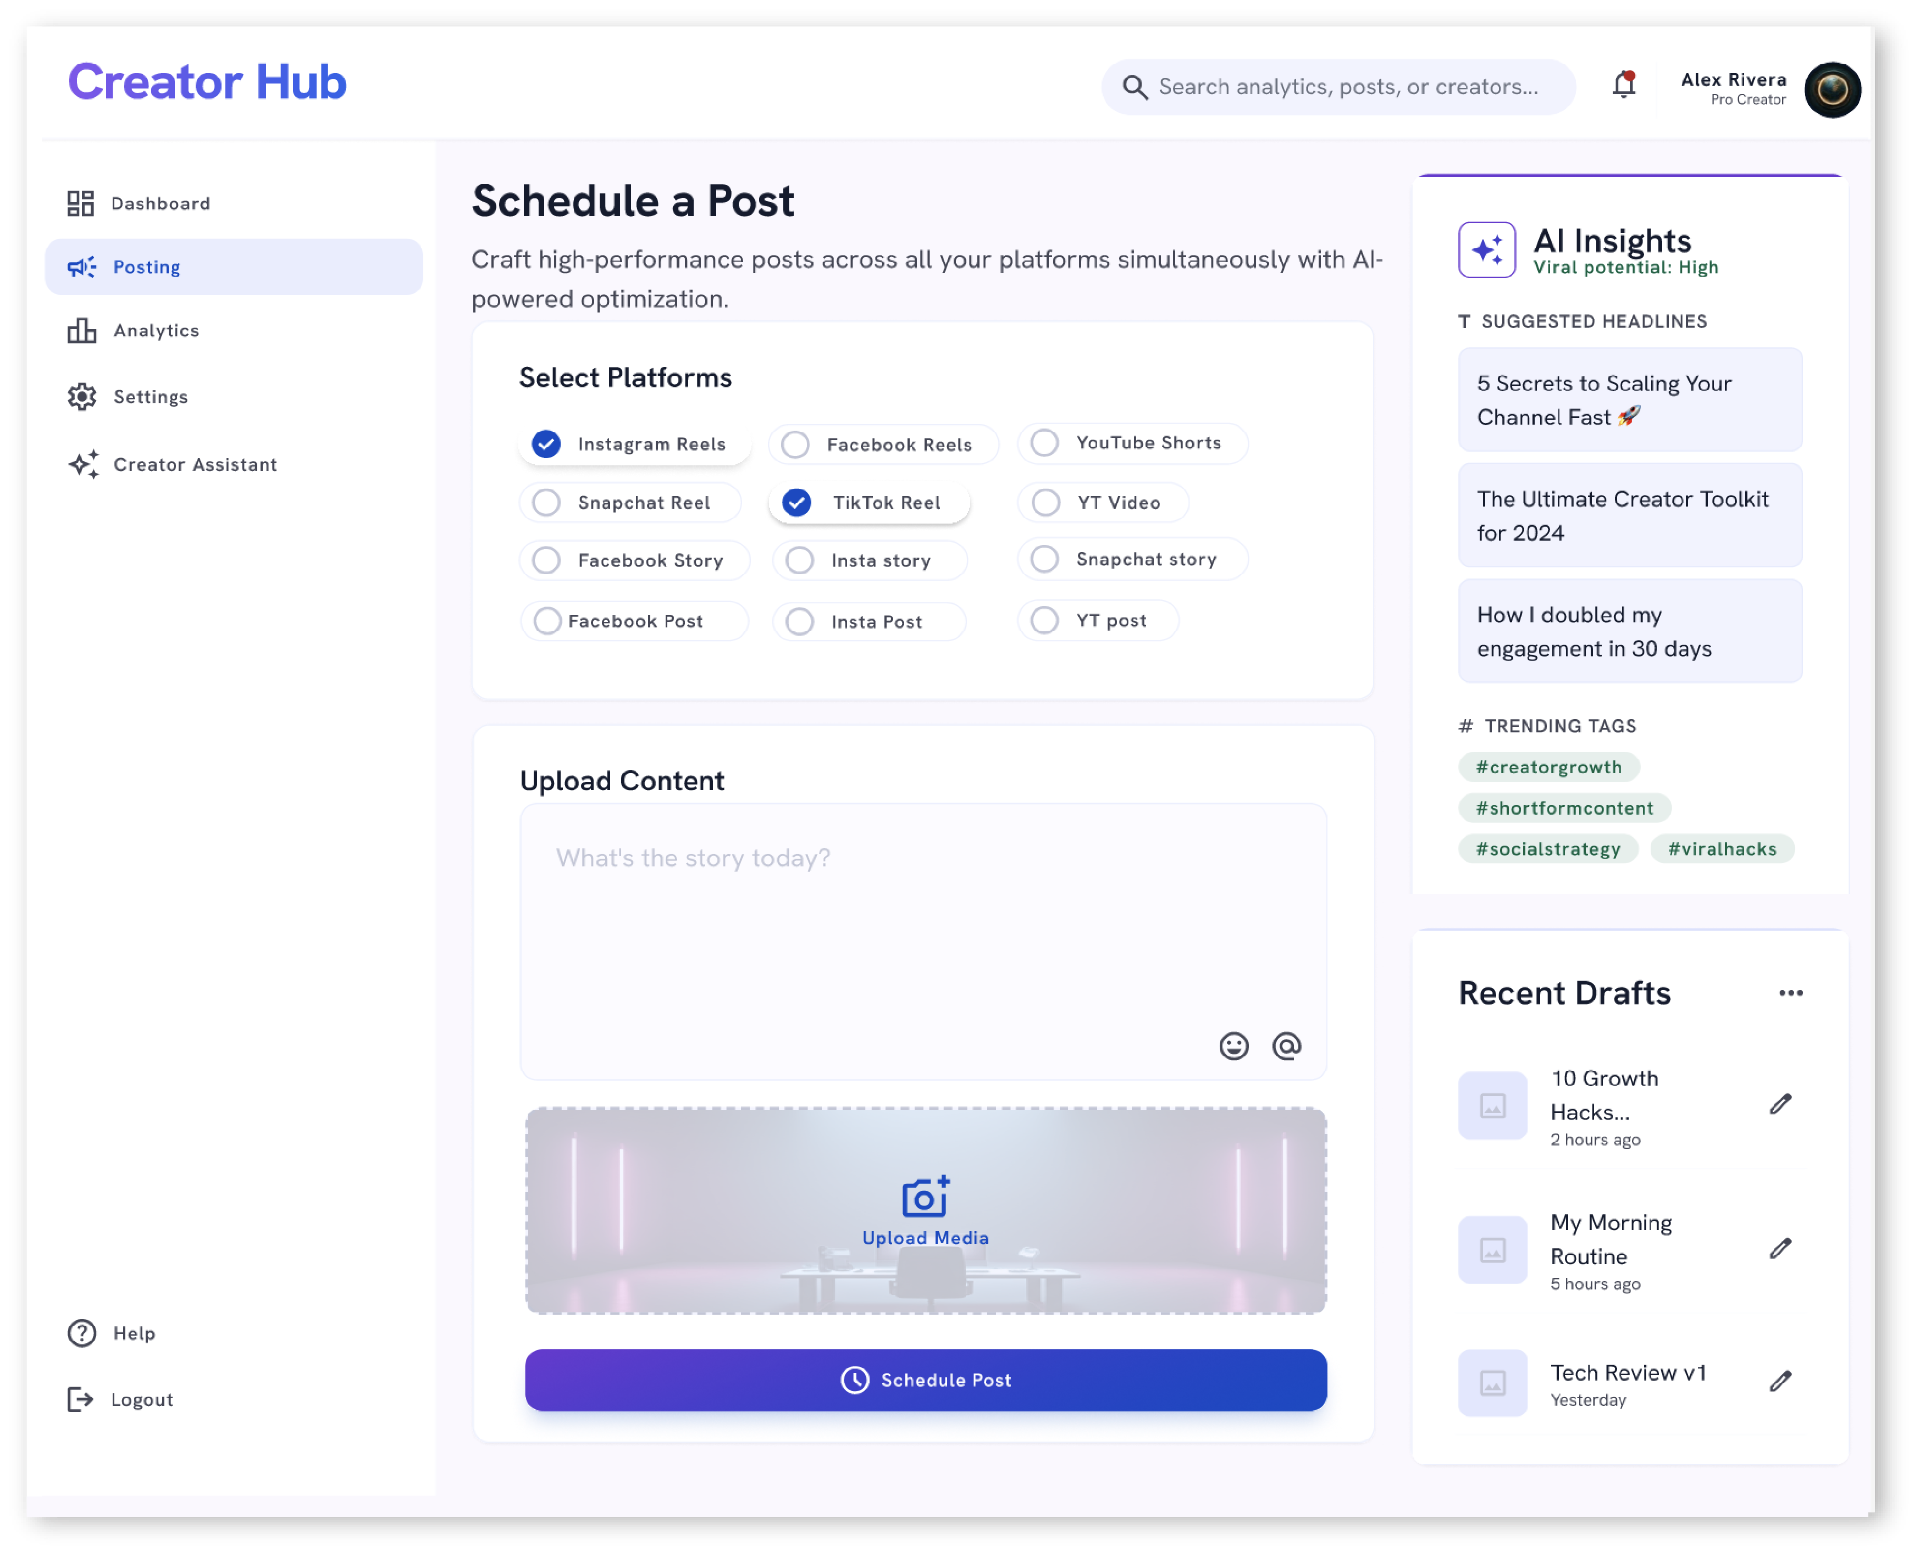Uncheck Instagram Reels platform
The image size is (1920, 1557).
[x=634, y=444]
